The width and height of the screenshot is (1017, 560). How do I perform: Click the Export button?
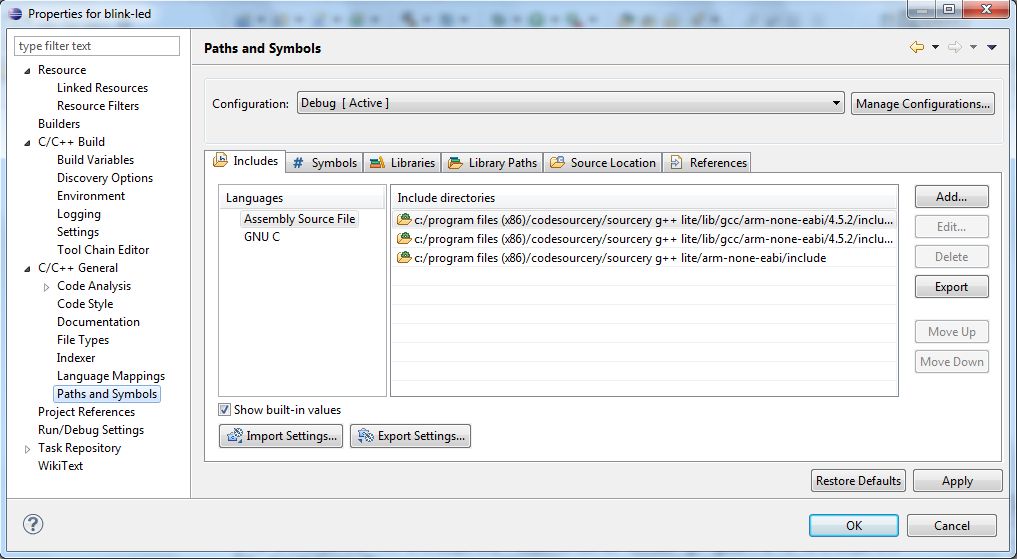point(951,287)
